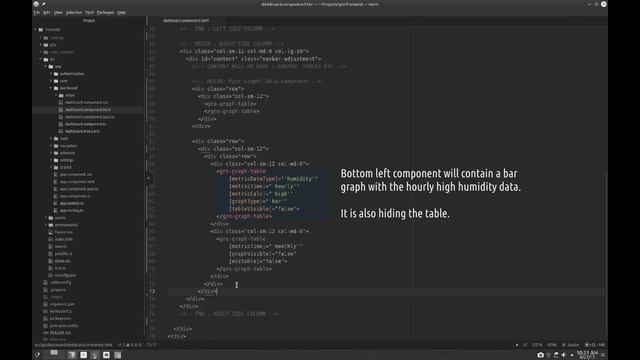Open app.component.html in the tree
Image resolution: width=640 pixels, height=360 pixels.
pos(77,182)
